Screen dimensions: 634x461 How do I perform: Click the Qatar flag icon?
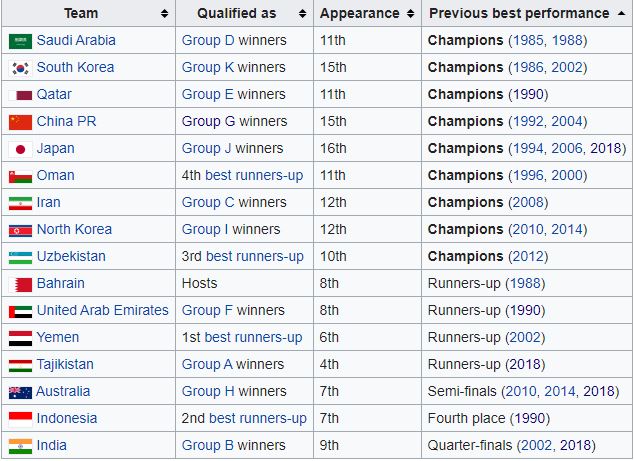tap(20, 95)
